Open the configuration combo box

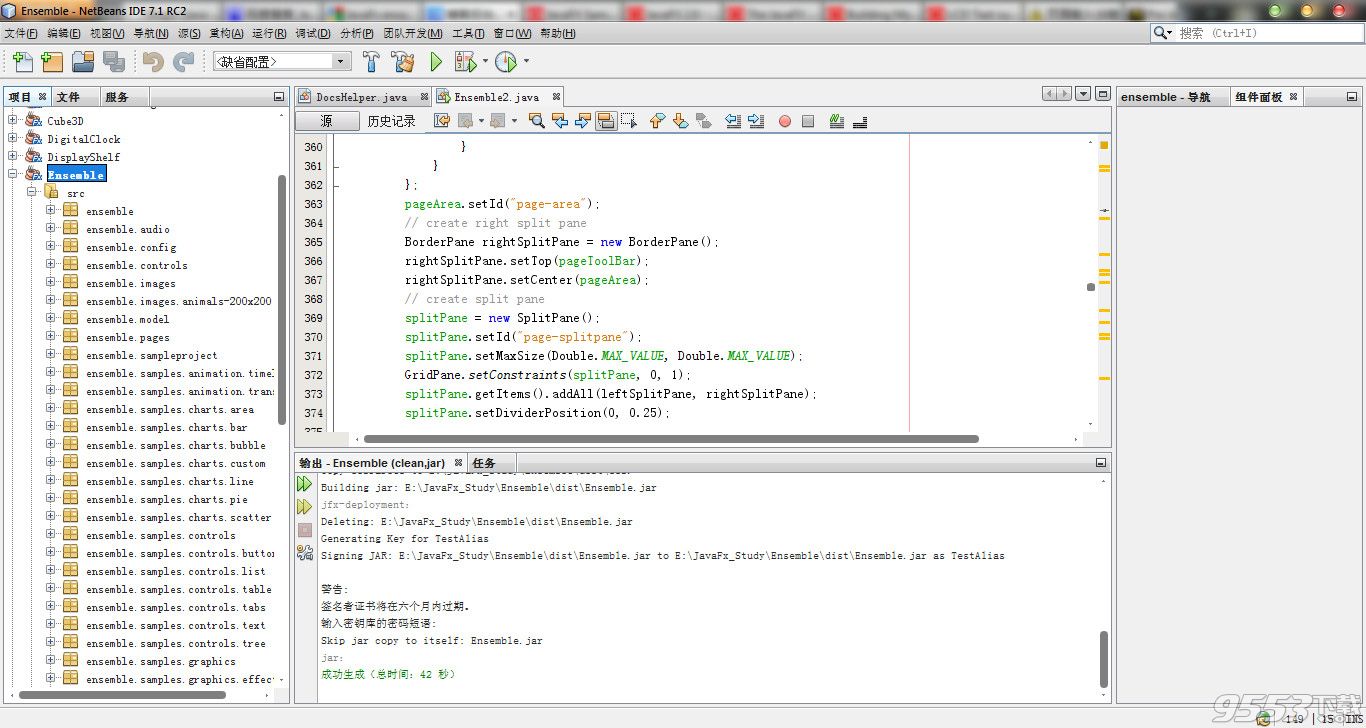[282, 62]
